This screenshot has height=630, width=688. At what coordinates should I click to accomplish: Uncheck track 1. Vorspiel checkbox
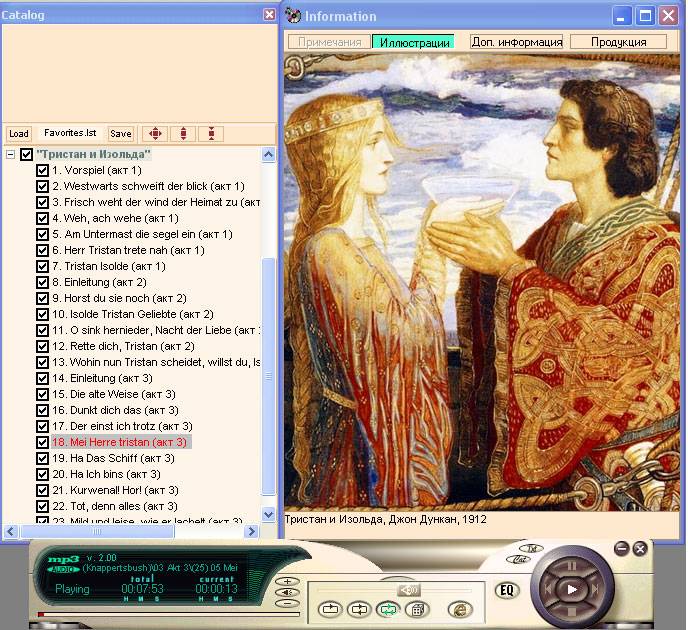click(x=43, y=170)
